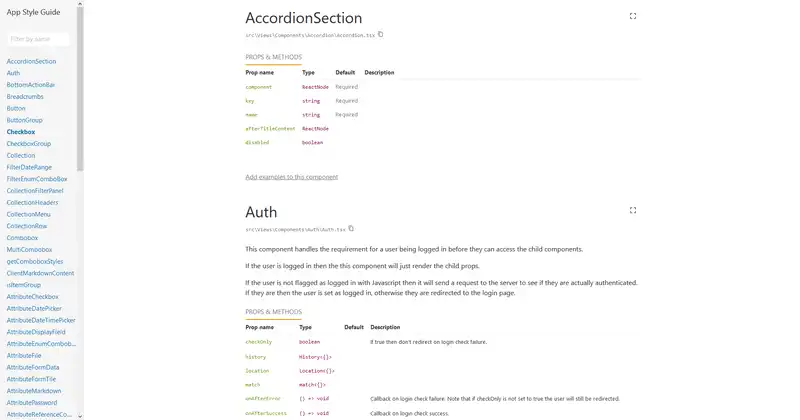
Task: Navigate to CheckboxGroup in sidebar
Action: click(29, 144)
